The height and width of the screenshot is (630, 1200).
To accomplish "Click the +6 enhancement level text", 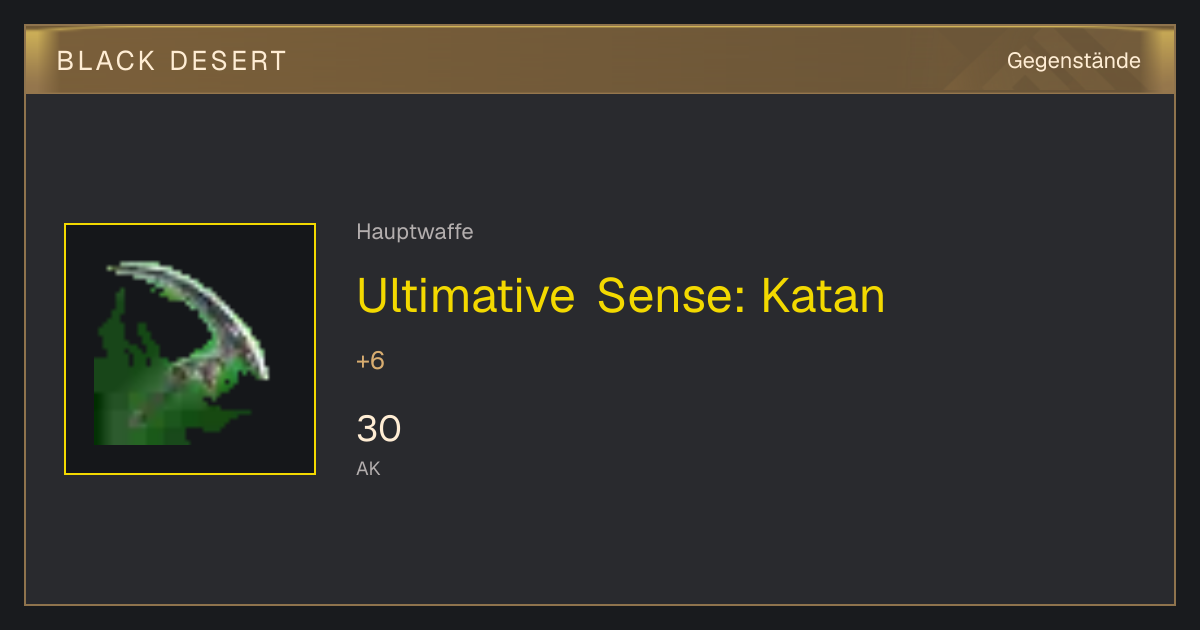I will [x=371, y=361].
